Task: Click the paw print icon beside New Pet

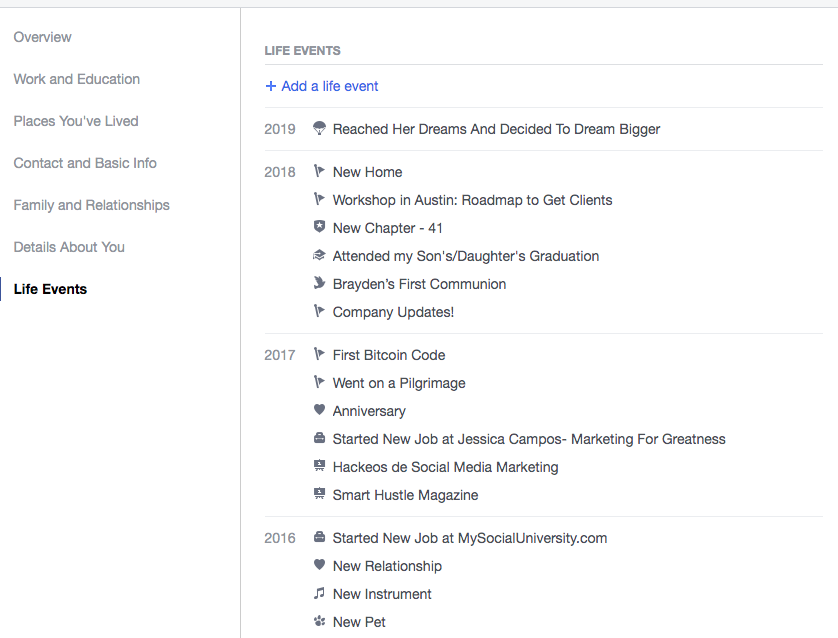Action: tap(320, 622)
